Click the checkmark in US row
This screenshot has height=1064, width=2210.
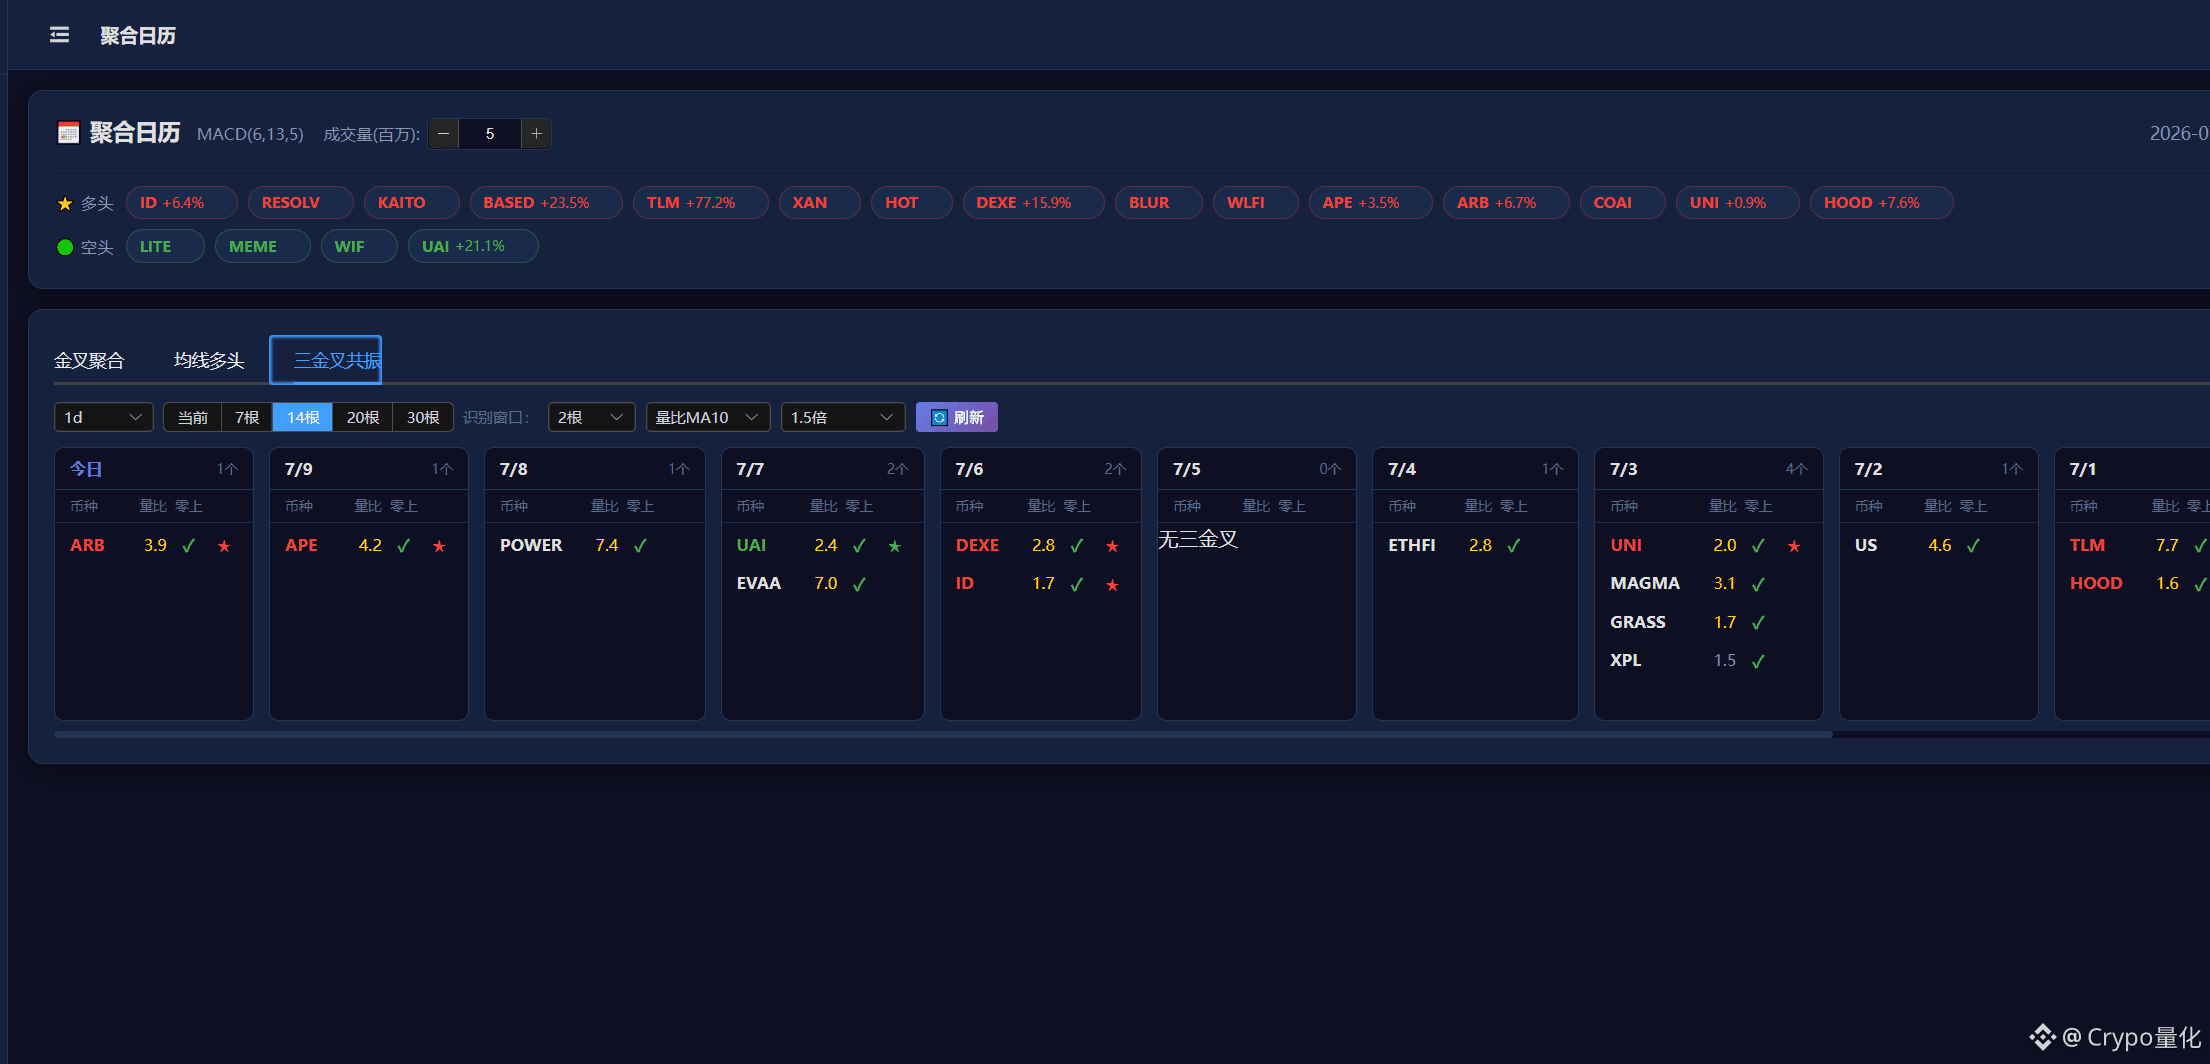[1973, 546]
